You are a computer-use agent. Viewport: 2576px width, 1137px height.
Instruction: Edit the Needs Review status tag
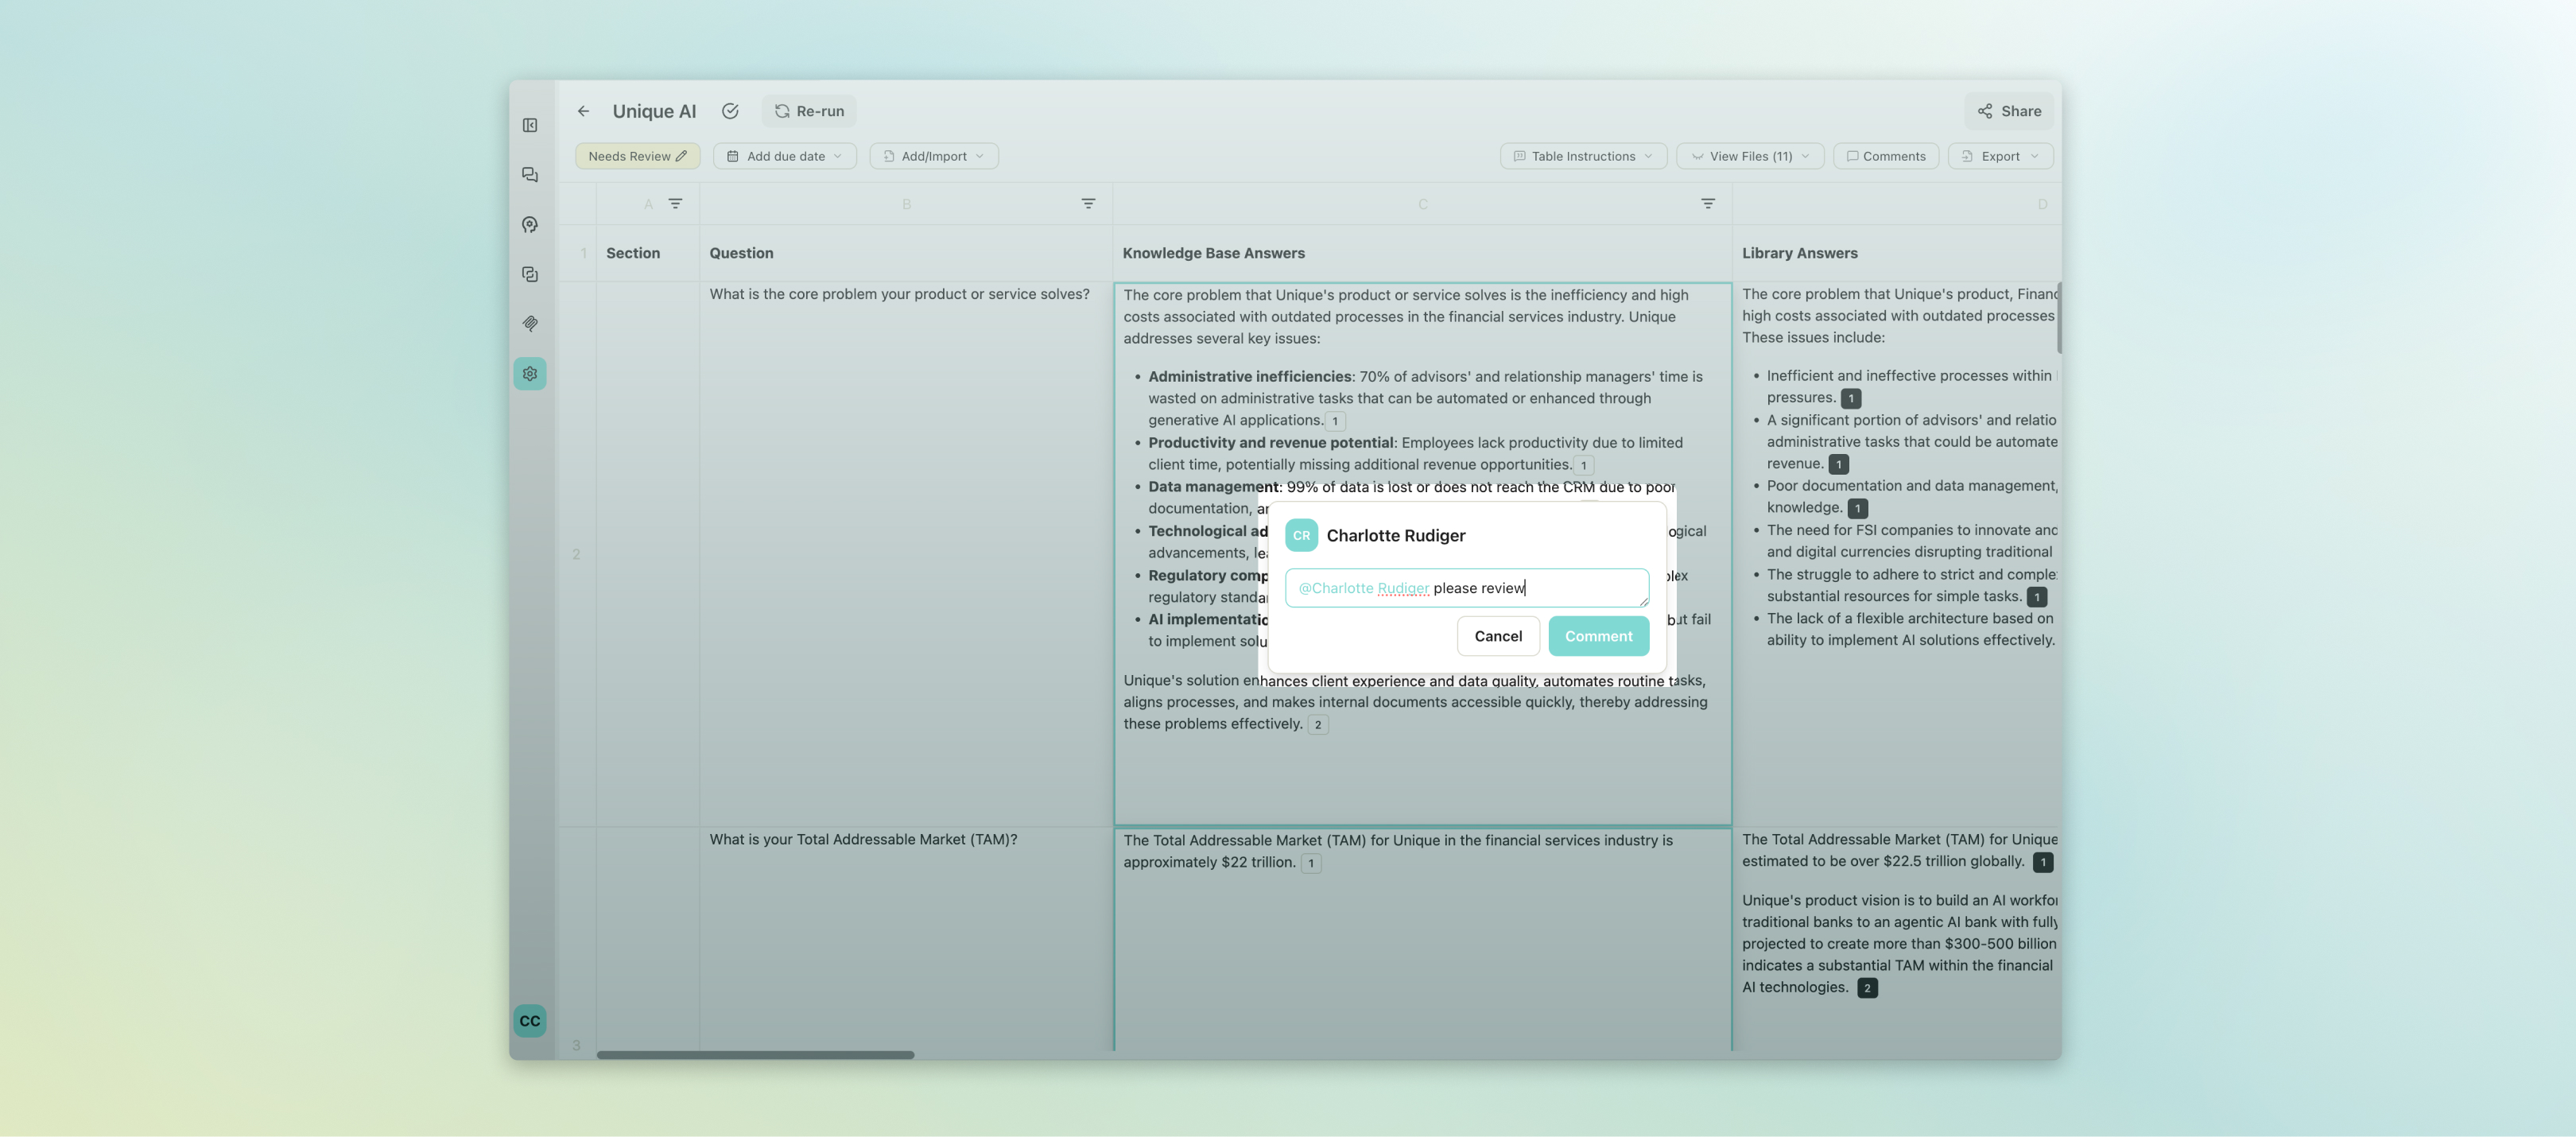pos(637,156)
